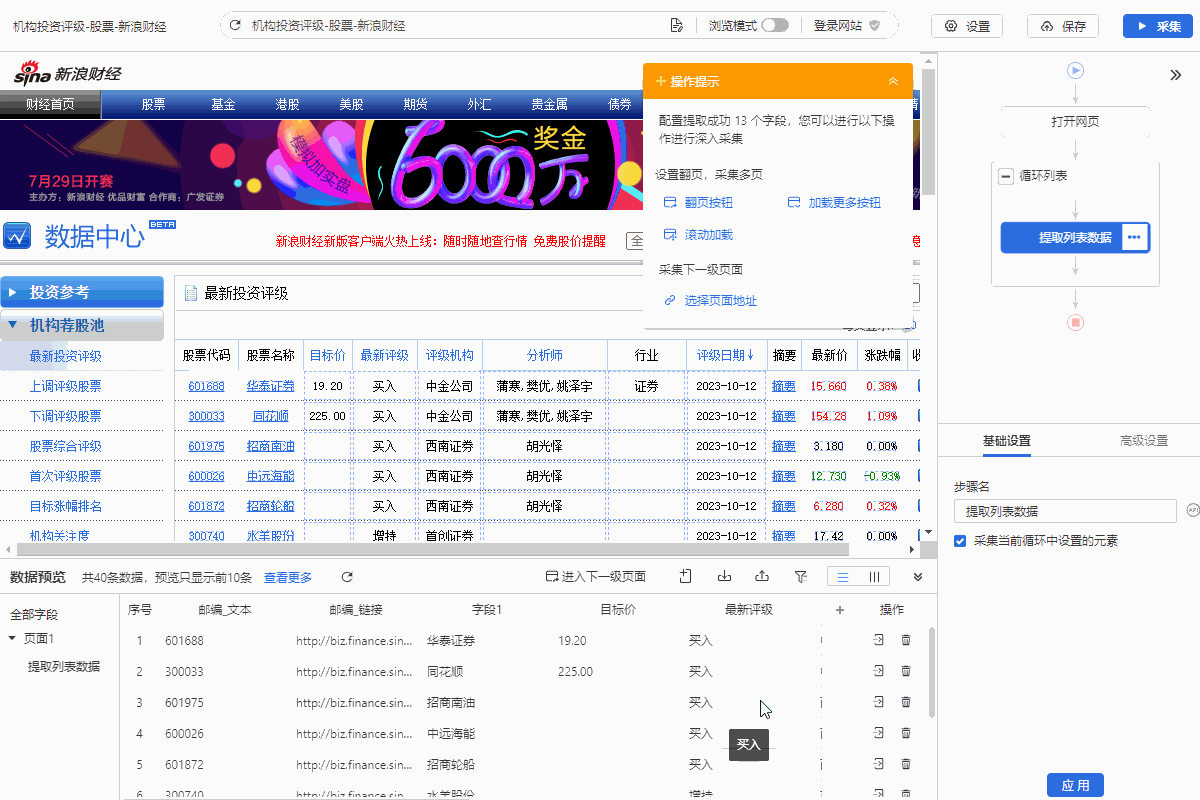1200x800 pixels.
Task: Select 提取列表数据 in the field tree
Action: [x=63, y=666]
